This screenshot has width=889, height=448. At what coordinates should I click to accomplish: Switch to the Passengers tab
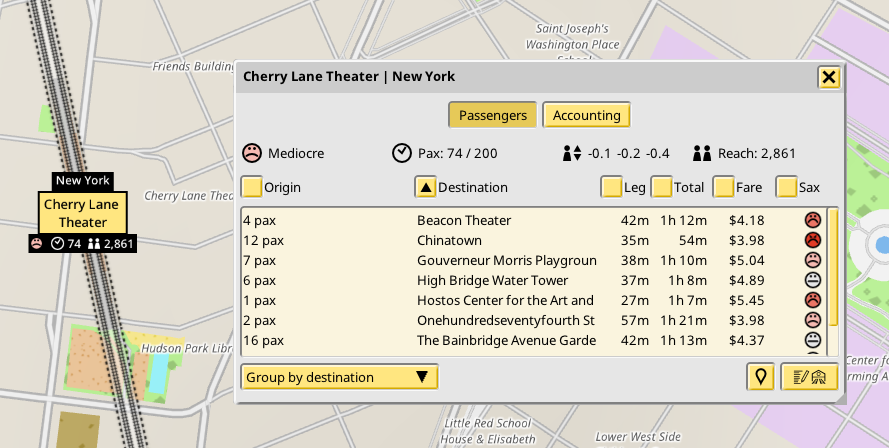click(493, 115)
